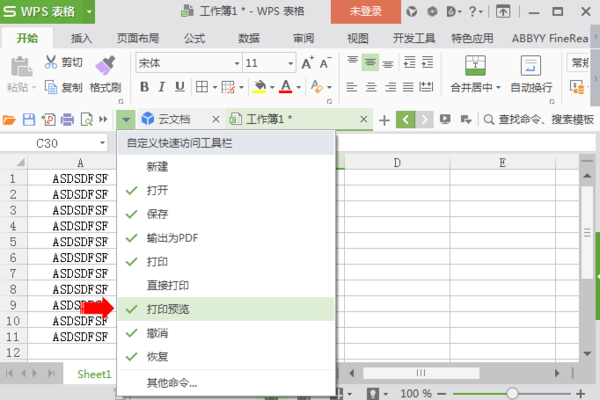Screen dimensions: 600x400
Task: Expand WPS 表格 application menu arrow
Action: (x=89, y=11)
